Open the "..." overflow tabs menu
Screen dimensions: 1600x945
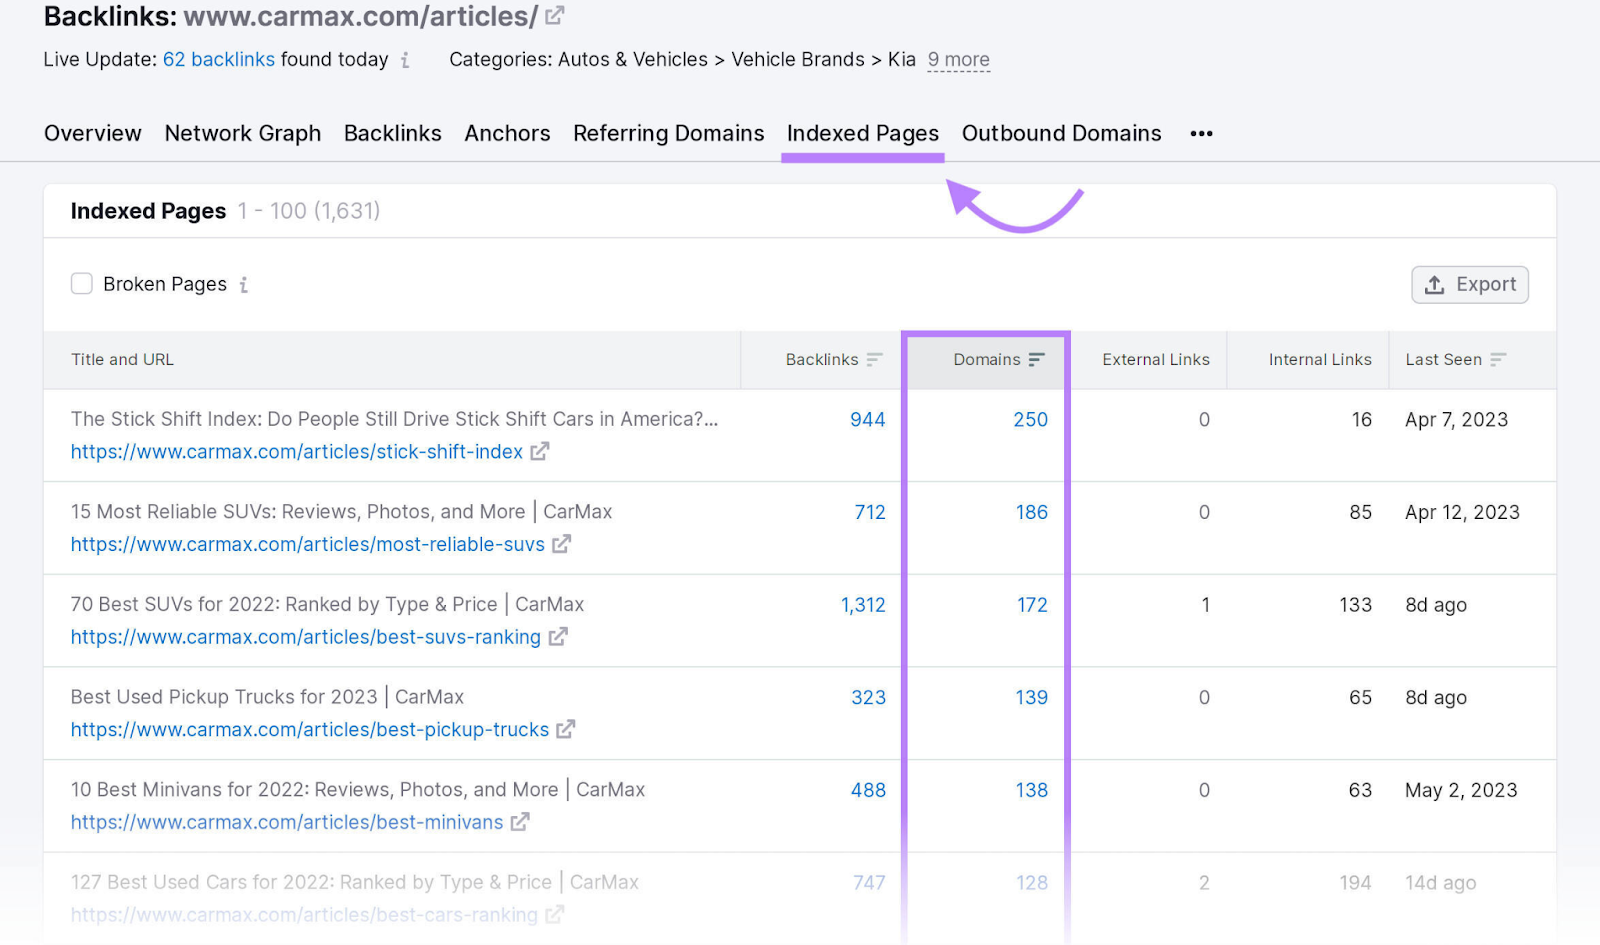tap(1201, 133)
